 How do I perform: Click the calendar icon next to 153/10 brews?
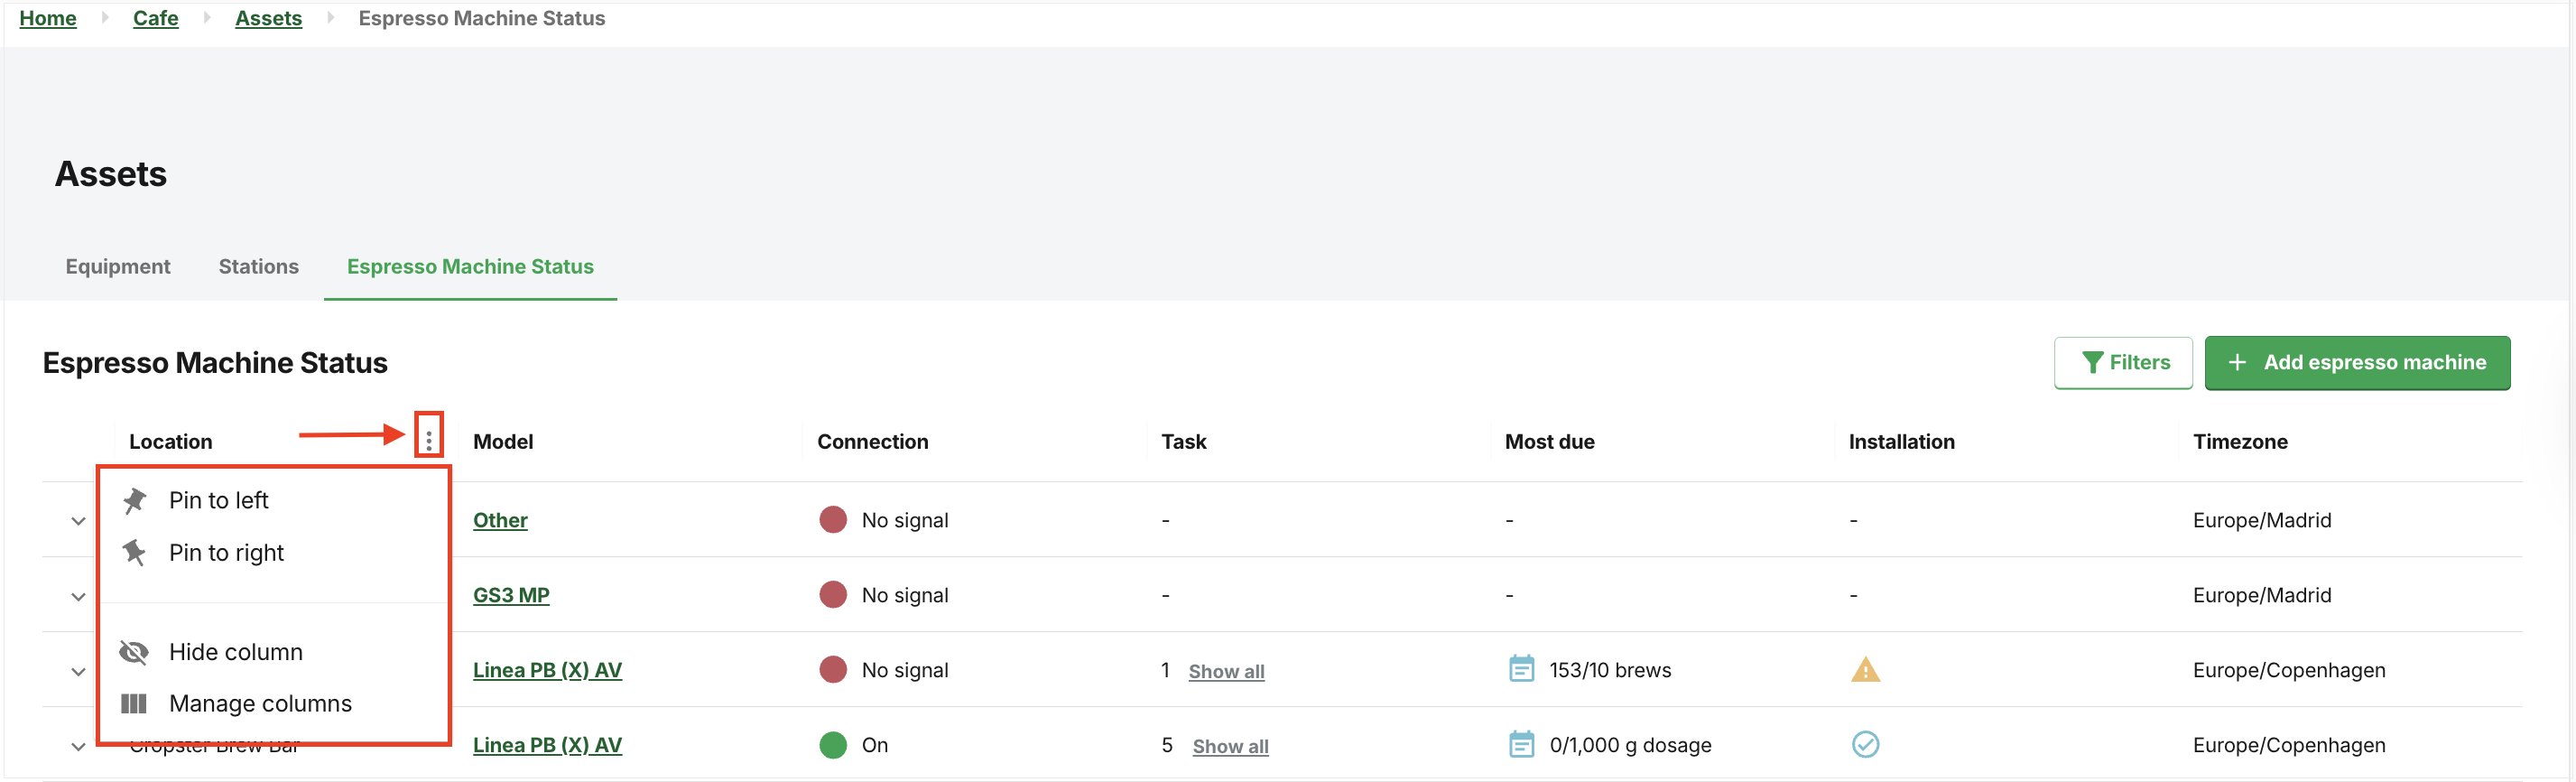point(1521,669)
